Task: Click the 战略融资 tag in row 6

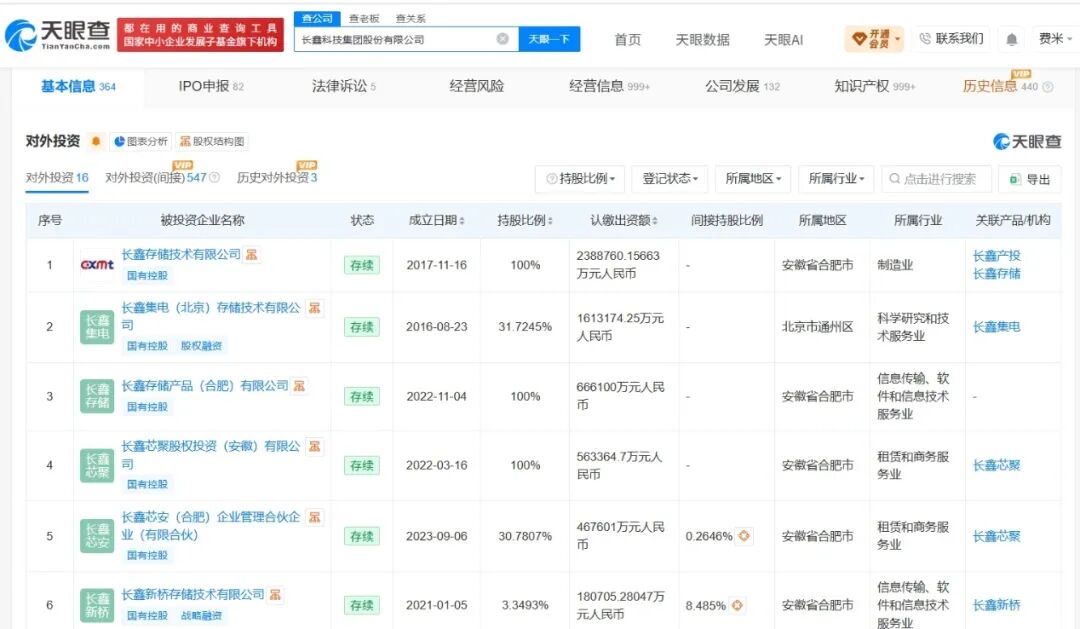Action: point(201,616)
